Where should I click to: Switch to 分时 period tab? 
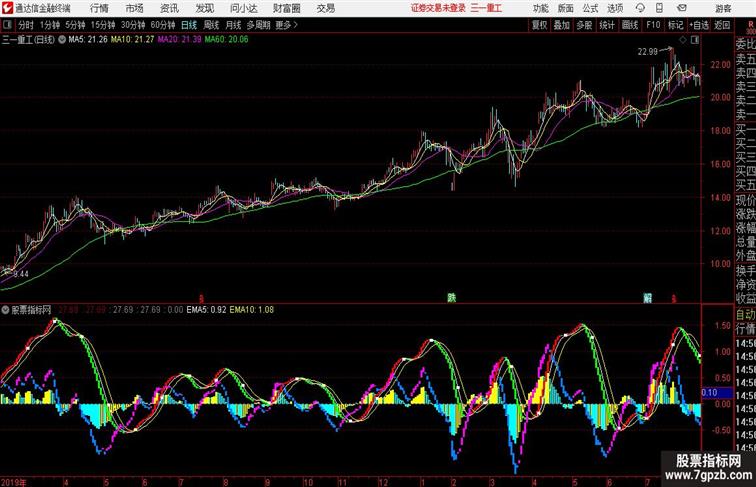(26, 25)
